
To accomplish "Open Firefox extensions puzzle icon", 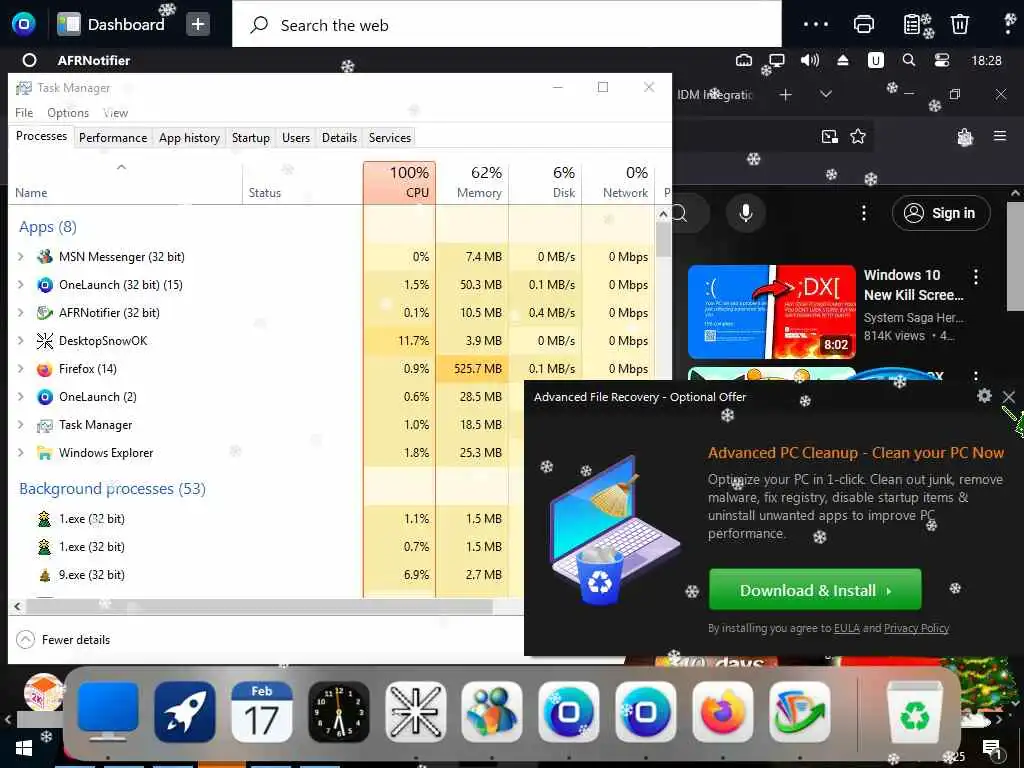I will [x=965, y=136].
